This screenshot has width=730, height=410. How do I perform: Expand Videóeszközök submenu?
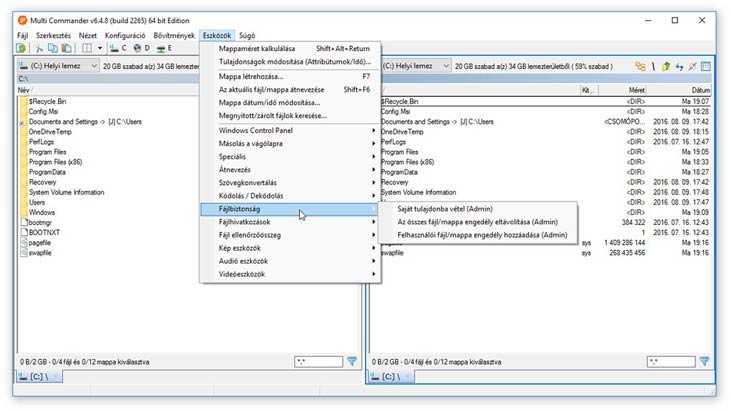click(x=291, y=274)
